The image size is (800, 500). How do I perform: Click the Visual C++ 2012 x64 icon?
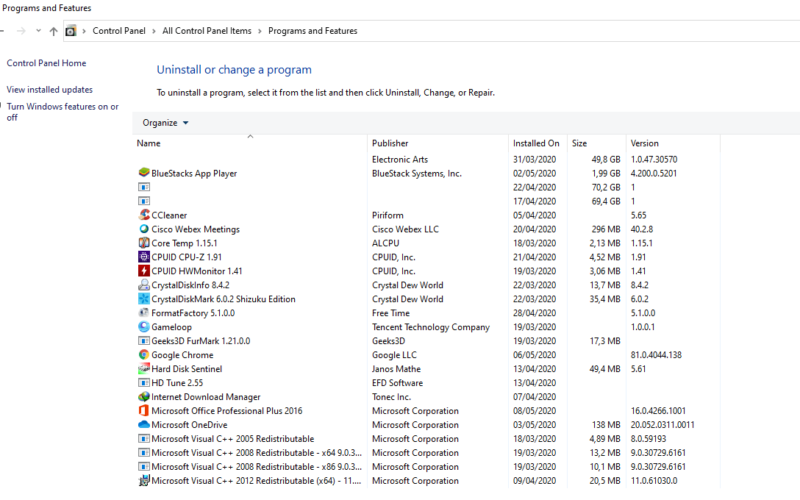144,480
